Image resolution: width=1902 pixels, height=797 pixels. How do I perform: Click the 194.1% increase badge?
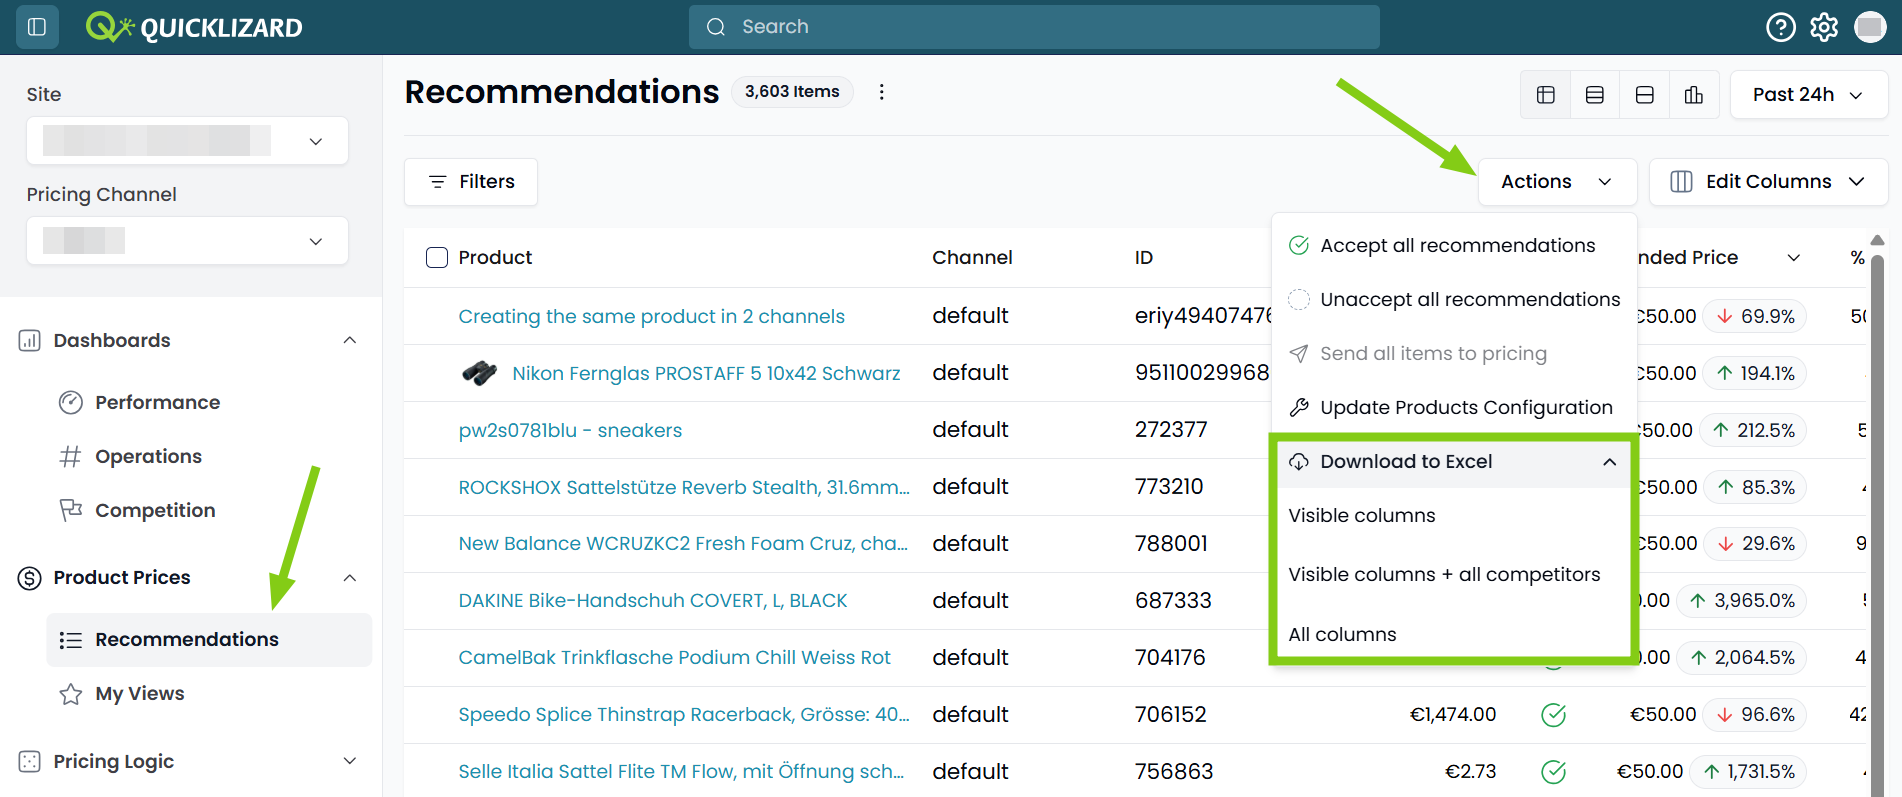pyautogui.click(x=1755, y=373)
